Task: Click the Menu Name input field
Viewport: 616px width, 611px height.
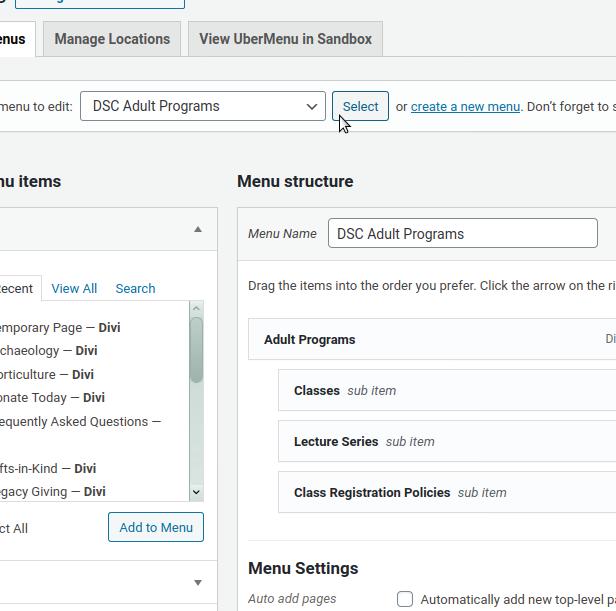Action: coord(463,233)
